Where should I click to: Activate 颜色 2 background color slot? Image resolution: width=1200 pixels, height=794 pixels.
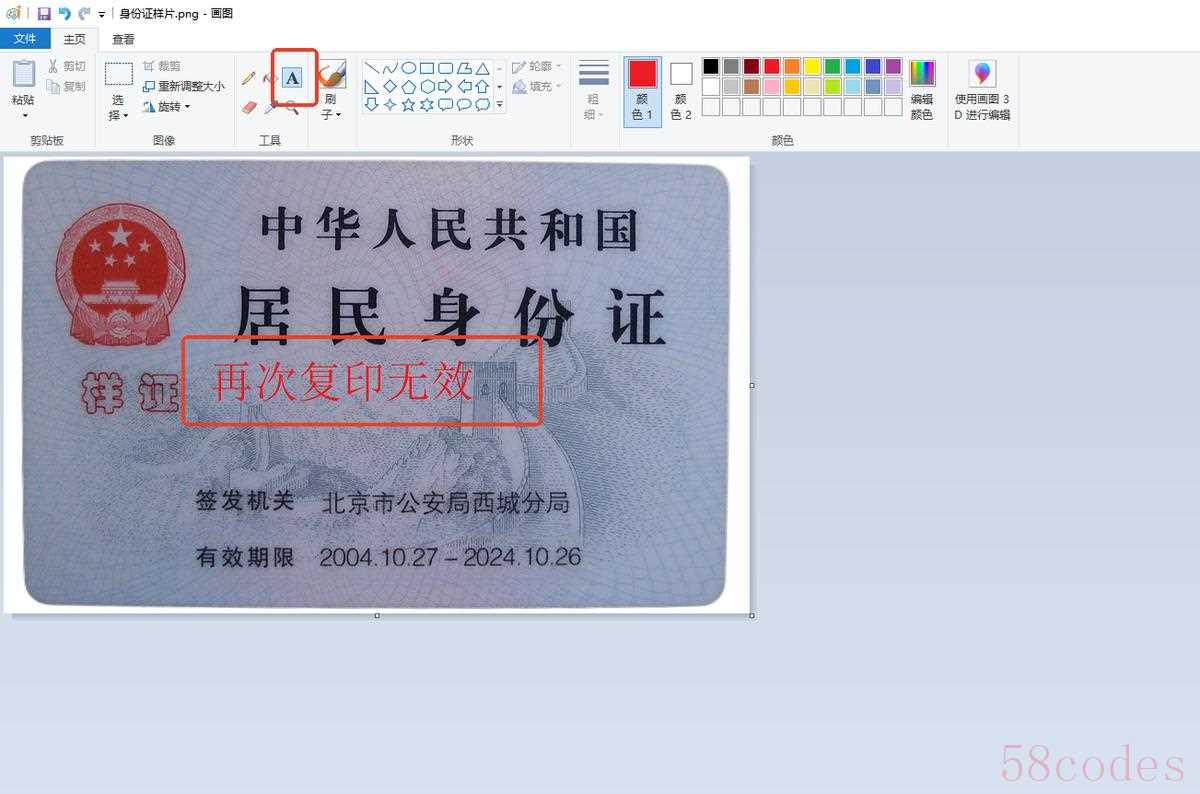pos(681,90)
